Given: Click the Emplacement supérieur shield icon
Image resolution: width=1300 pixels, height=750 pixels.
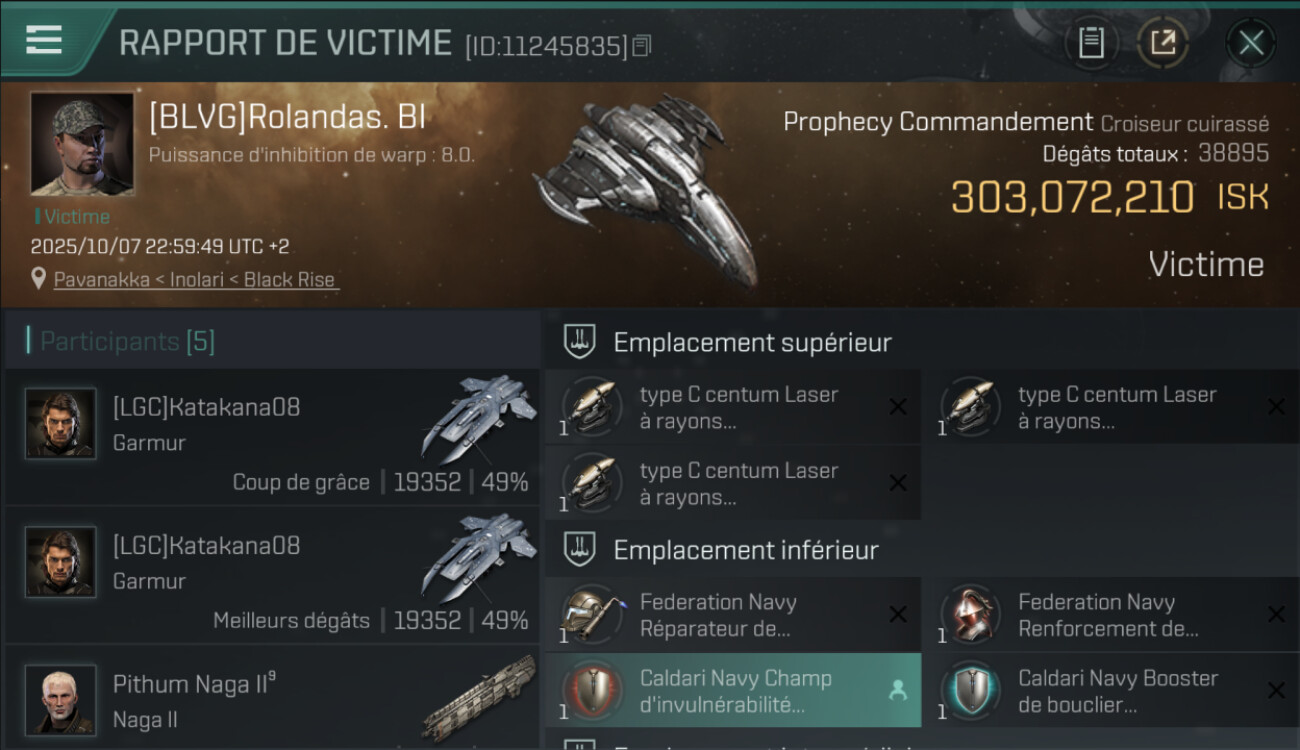Looking at the screenshot, I should 579,342.
